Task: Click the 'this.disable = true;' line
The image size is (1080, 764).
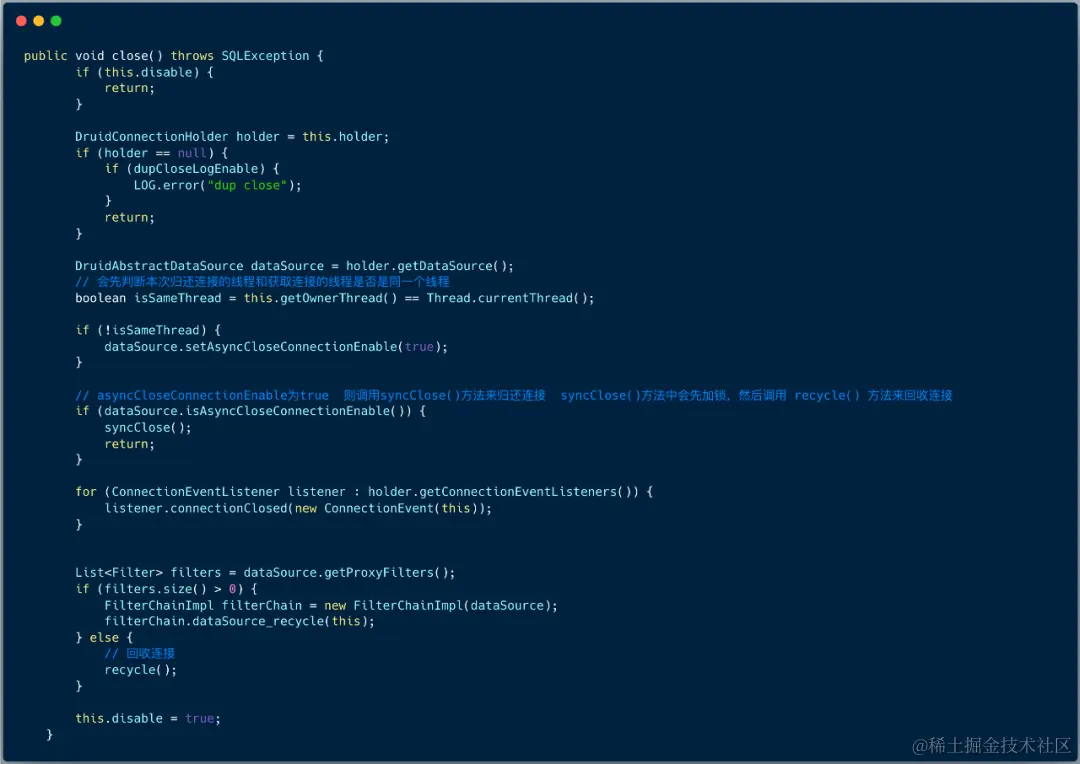Action: click(148, 719)
